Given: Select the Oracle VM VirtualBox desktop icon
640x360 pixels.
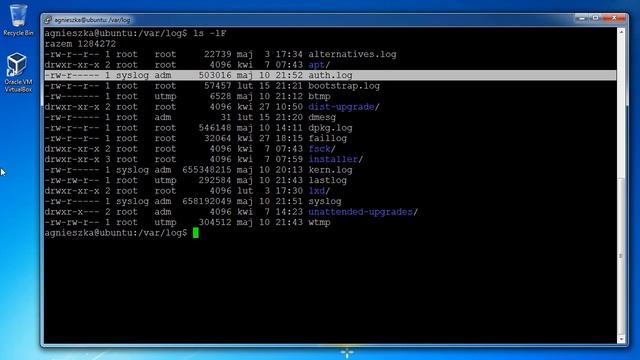Looking at the screenshot, I should pyautogui.click(x=18, y=73).
